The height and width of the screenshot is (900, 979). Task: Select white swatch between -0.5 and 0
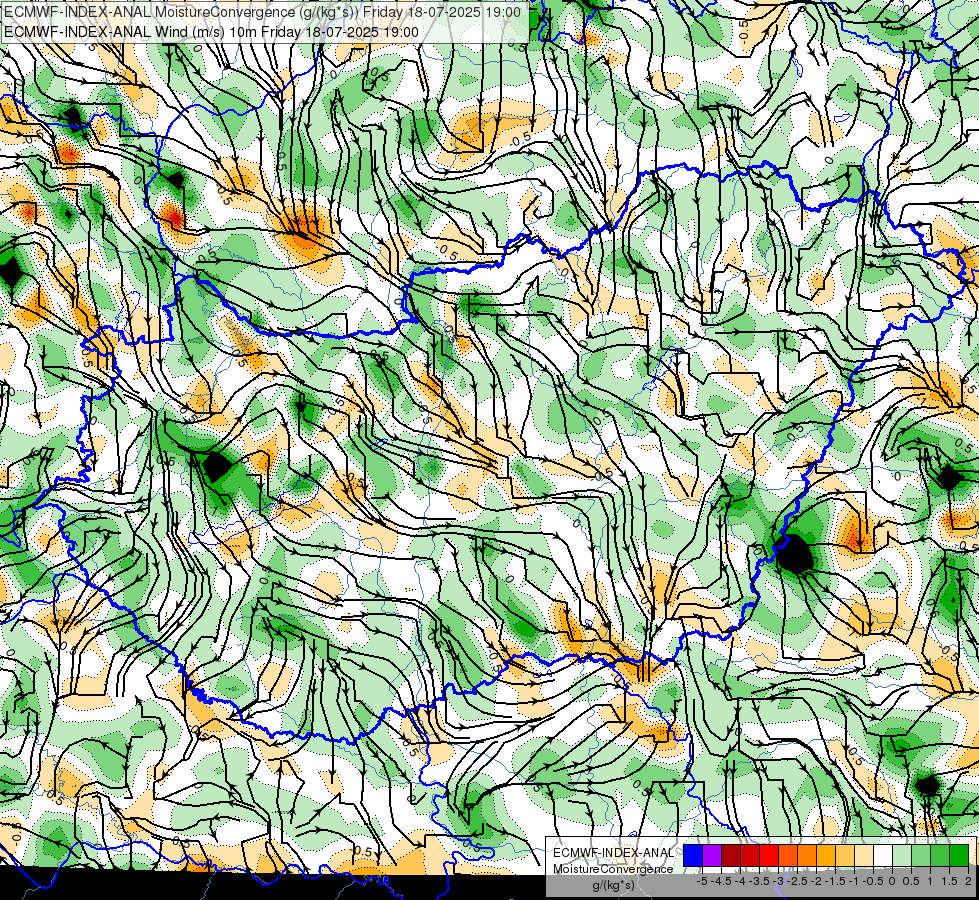883,856
